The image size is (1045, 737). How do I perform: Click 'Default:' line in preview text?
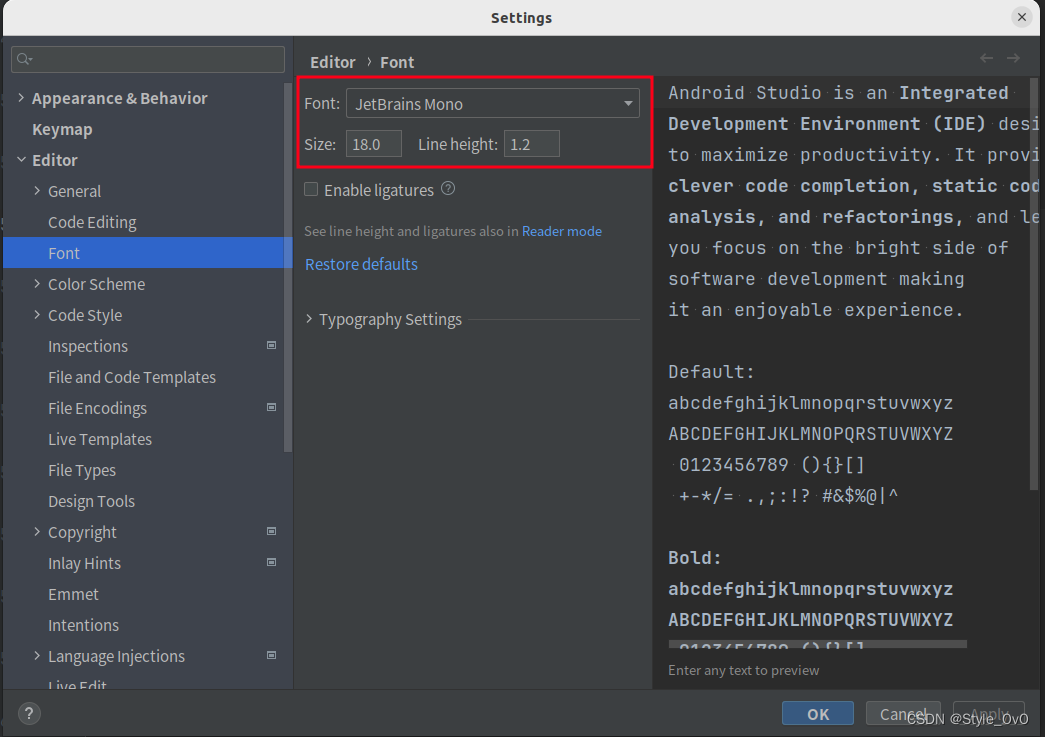click(x=711, y=371)
